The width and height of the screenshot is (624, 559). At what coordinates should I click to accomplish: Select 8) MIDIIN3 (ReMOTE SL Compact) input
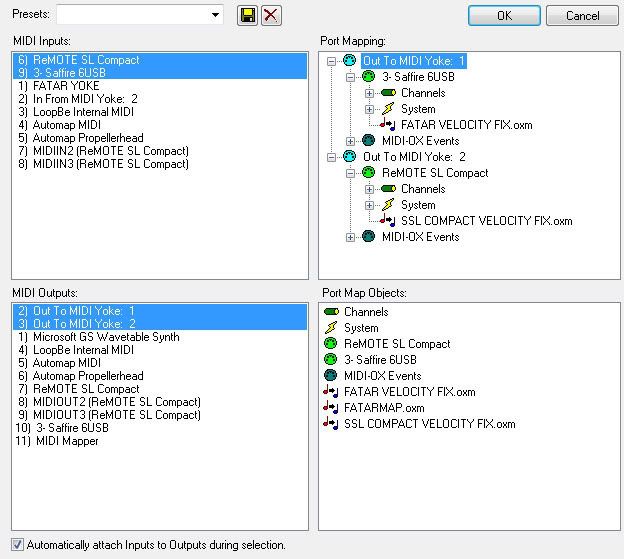point(160,164)
